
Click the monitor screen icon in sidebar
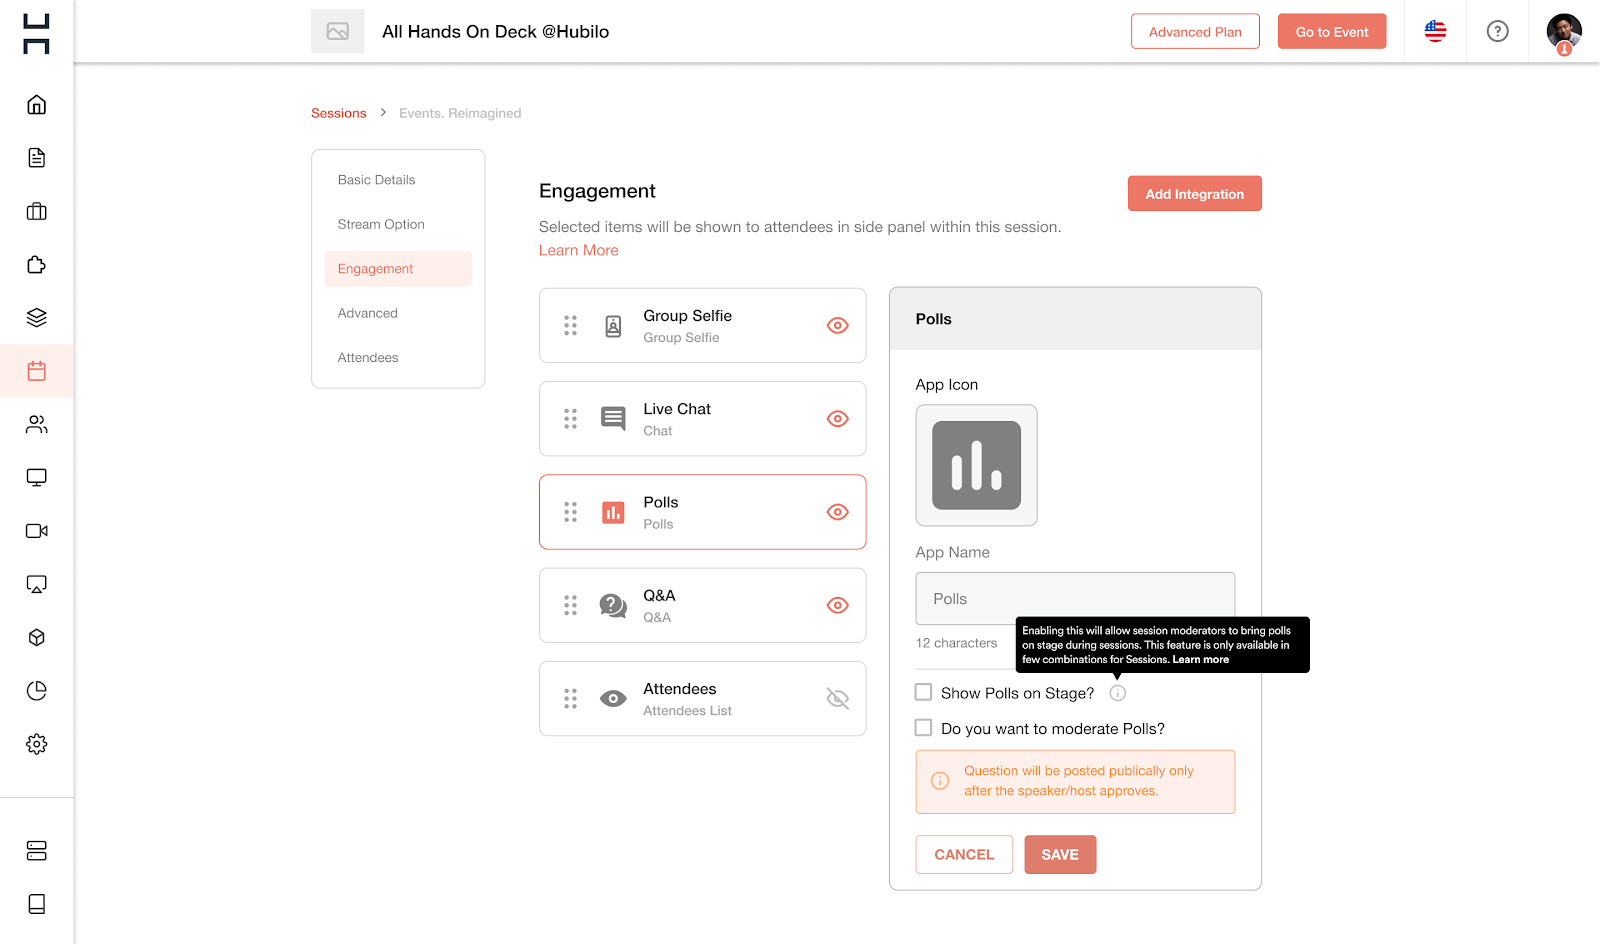tap(37, 478)
